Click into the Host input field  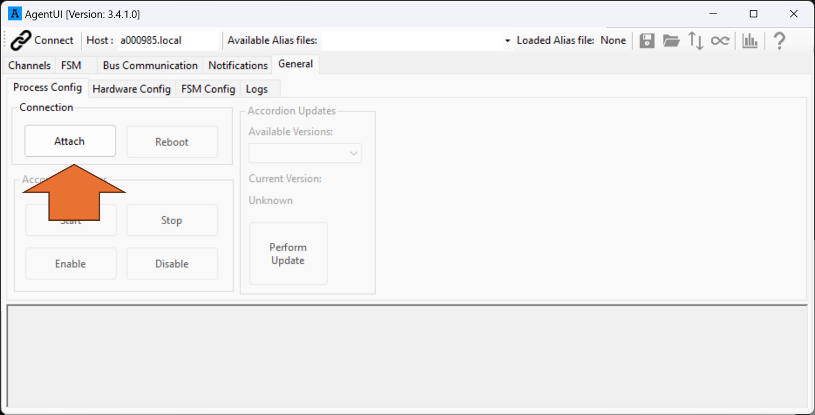(x=167, y=40)
